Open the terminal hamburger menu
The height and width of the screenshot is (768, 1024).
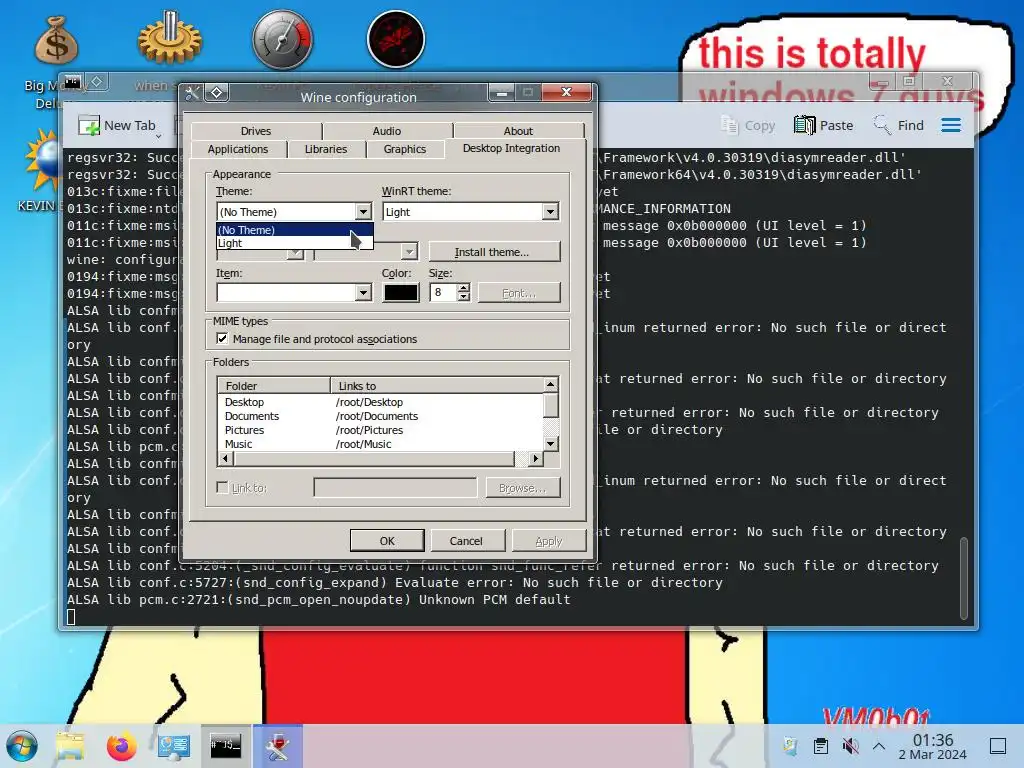click(951, 125)
